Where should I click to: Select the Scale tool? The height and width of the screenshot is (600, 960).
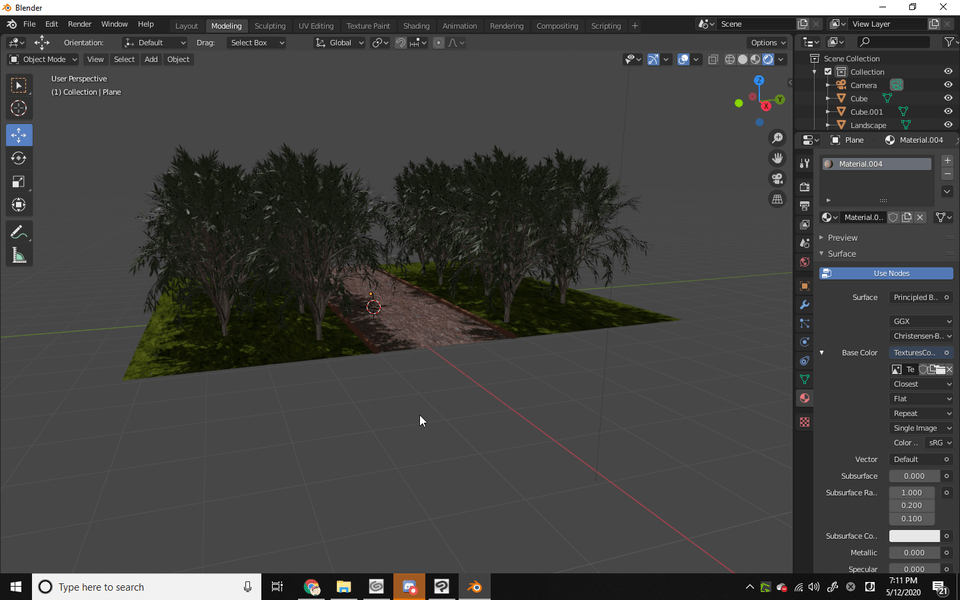coord(19,181)
